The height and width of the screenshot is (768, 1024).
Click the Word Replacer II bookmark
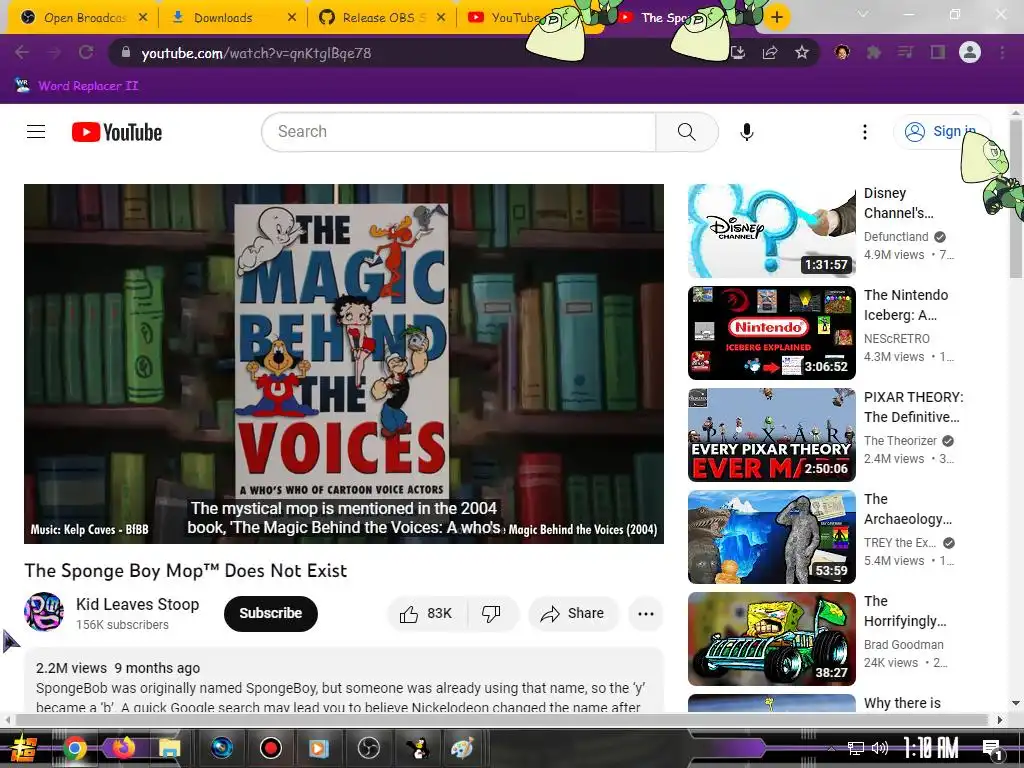(x=77, y=86)
